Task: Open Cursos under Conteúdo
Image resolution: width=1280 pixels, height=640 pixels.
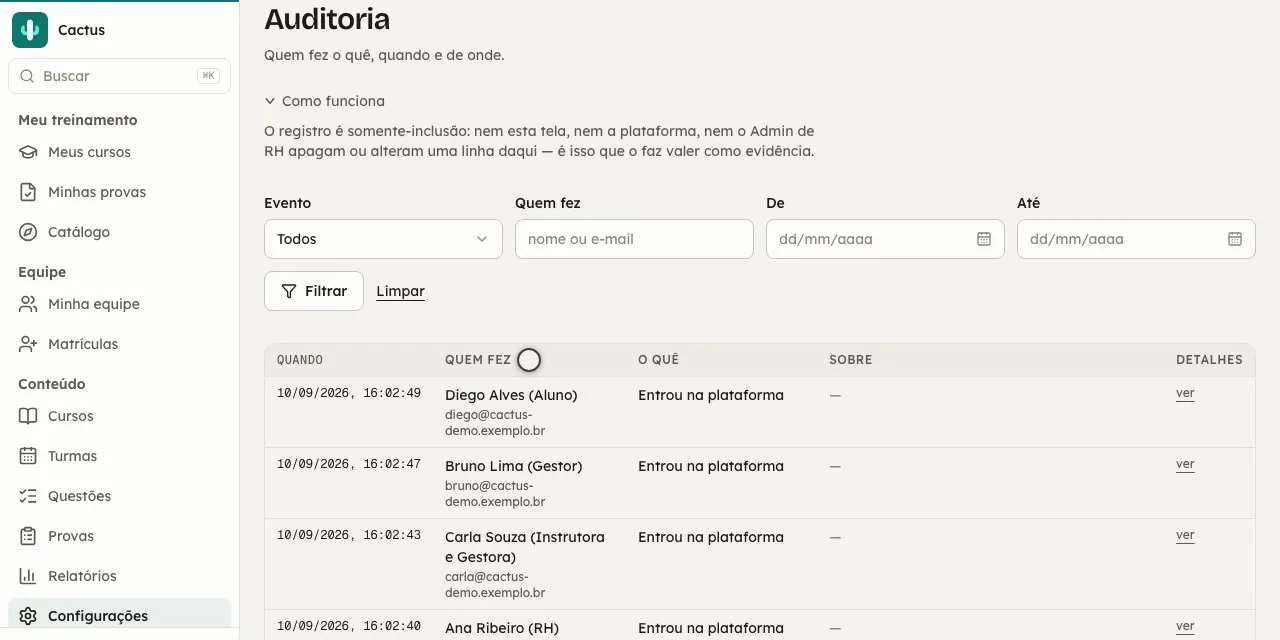Action: tap(119, 416)
